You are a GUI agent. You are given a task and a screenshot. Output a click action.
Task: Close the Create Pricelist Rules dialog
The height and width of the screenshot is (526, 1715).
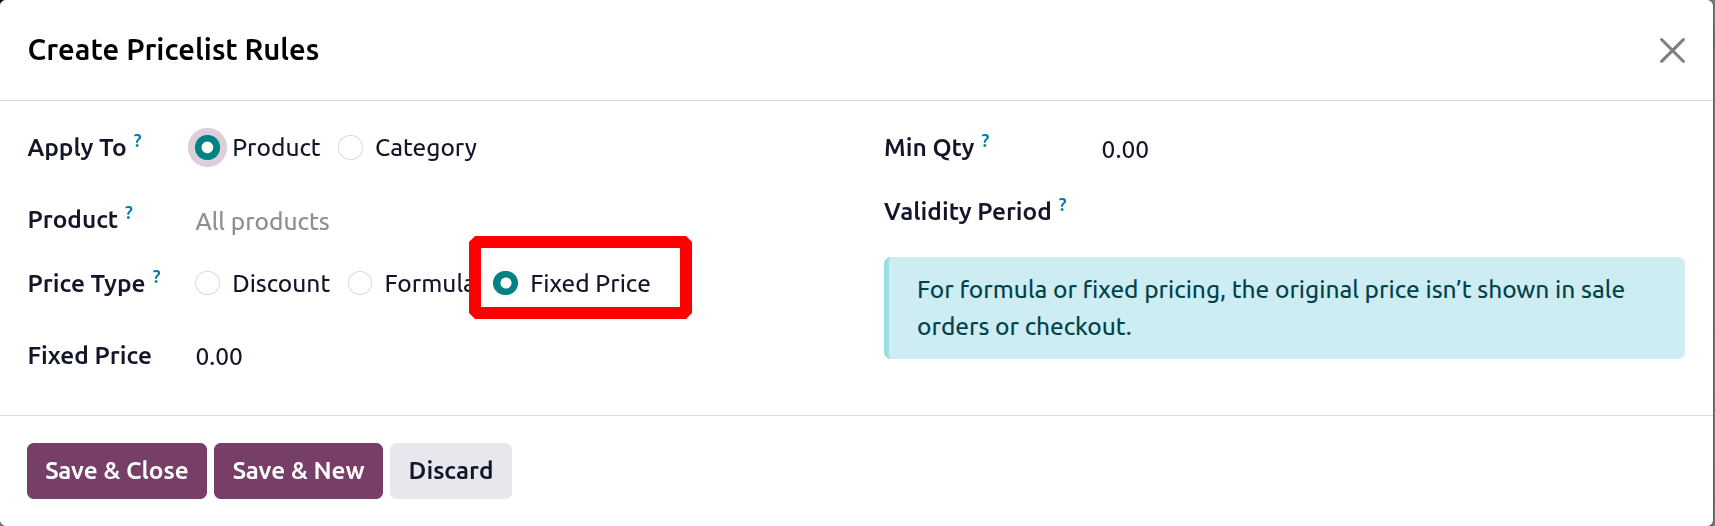[x=1671, y=51]
